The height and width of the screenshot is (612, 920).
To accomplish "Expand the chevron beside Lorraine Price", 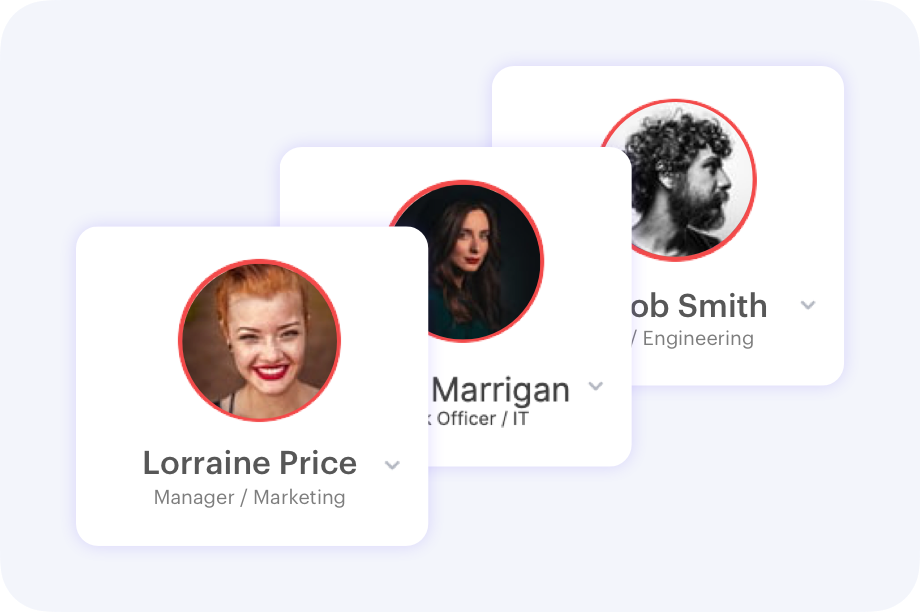I will 392,465.
